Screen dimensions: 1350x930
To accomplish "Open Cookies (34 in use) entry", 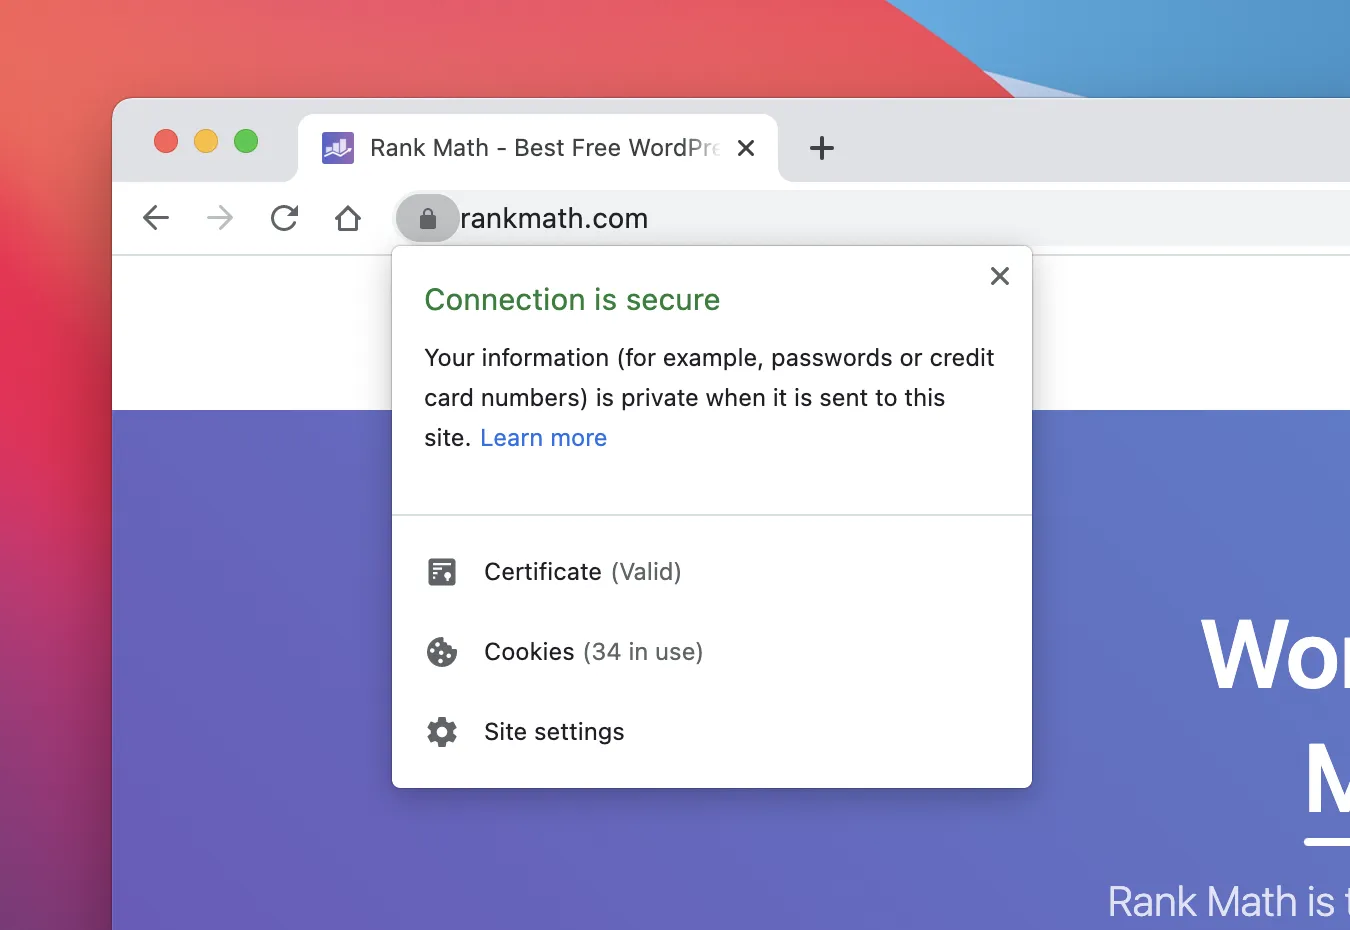I will pos(712,652).
